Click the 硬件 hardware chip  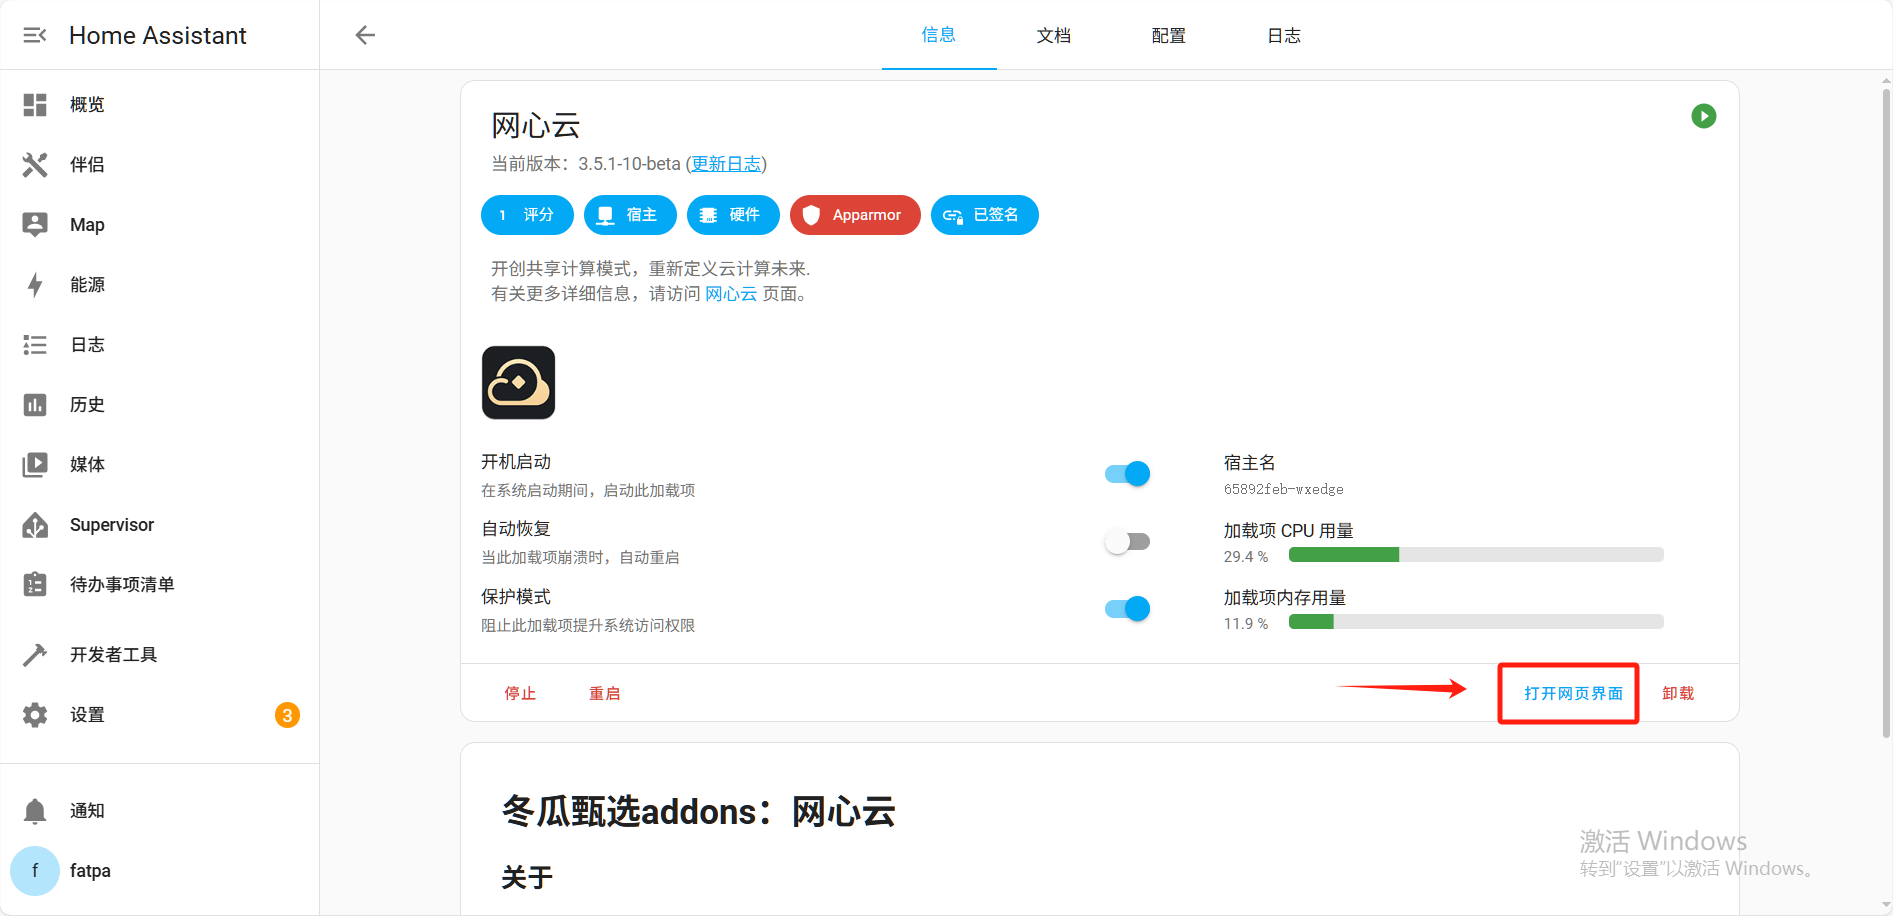click(733, 215)
